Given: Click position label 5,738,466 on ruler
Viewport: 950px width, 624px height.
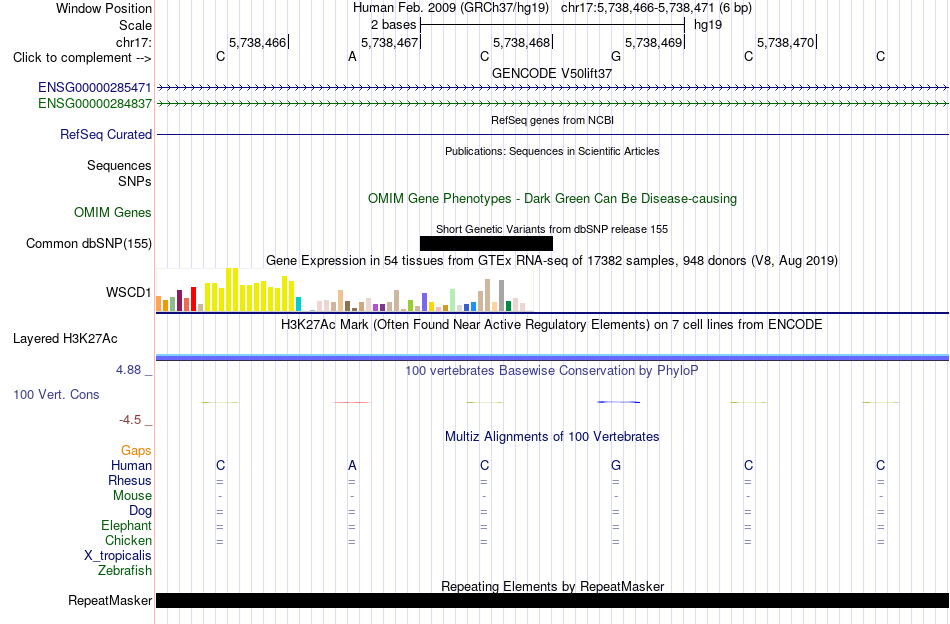Looking at the screenshot, I should coord(257,42).
